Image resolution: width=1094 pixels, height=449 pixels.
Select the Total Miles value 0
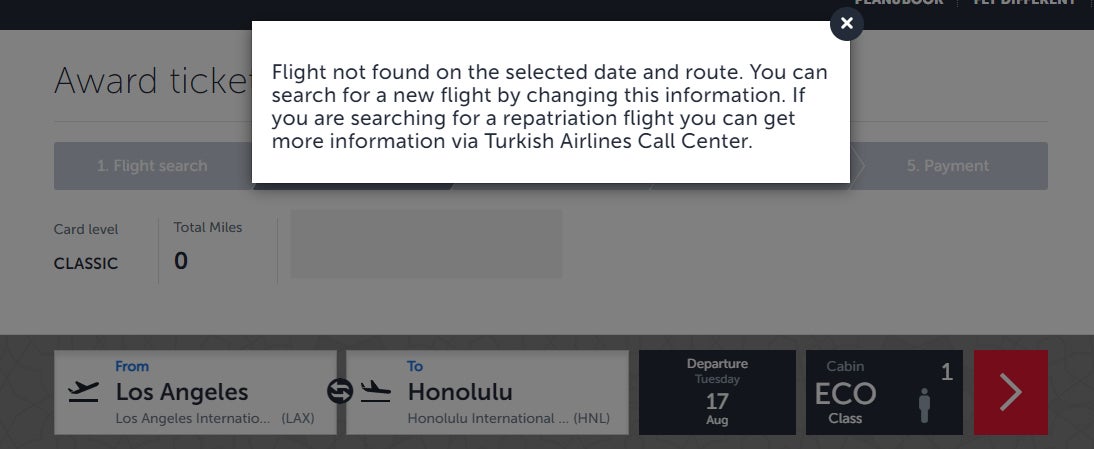tap(181, 261)
